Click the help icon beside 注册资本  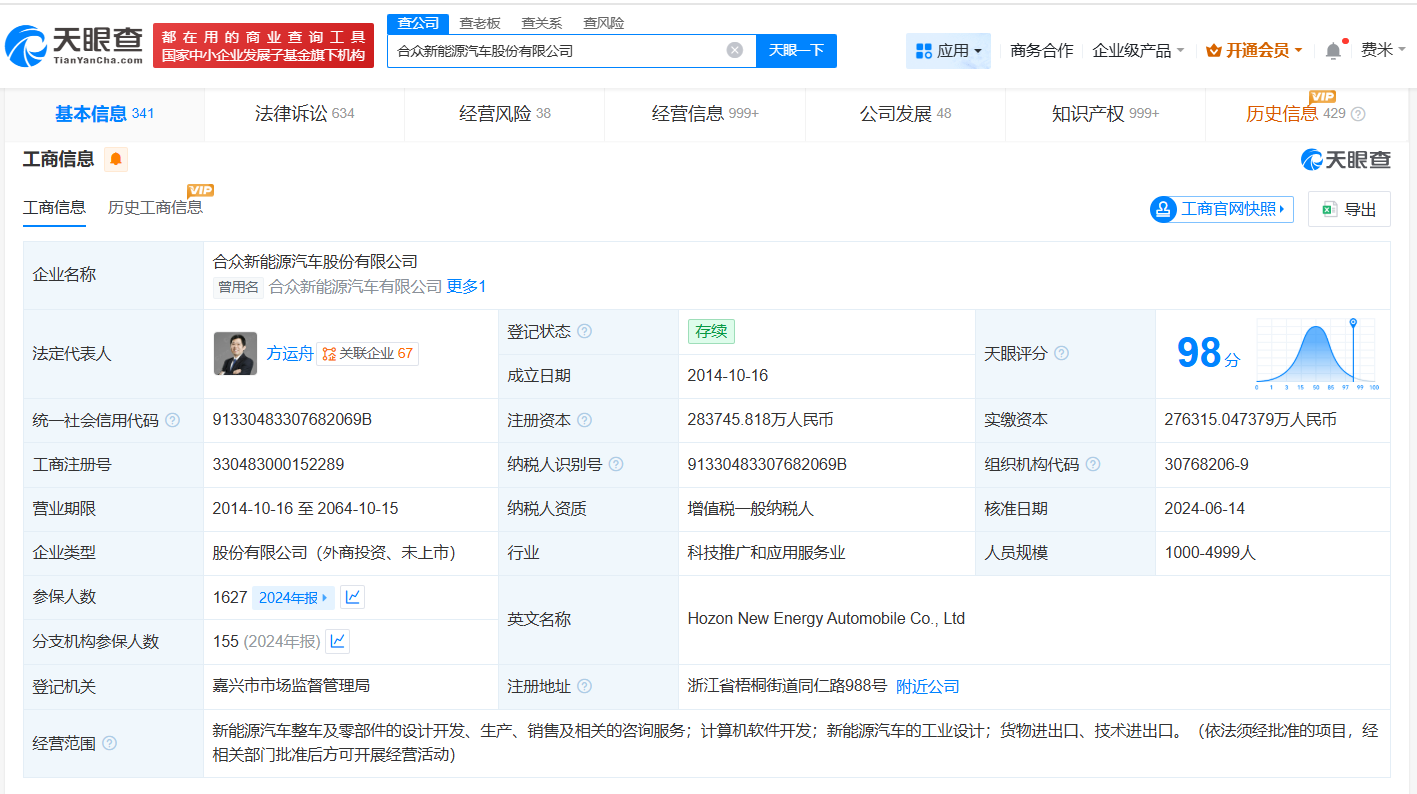(585, 419)
